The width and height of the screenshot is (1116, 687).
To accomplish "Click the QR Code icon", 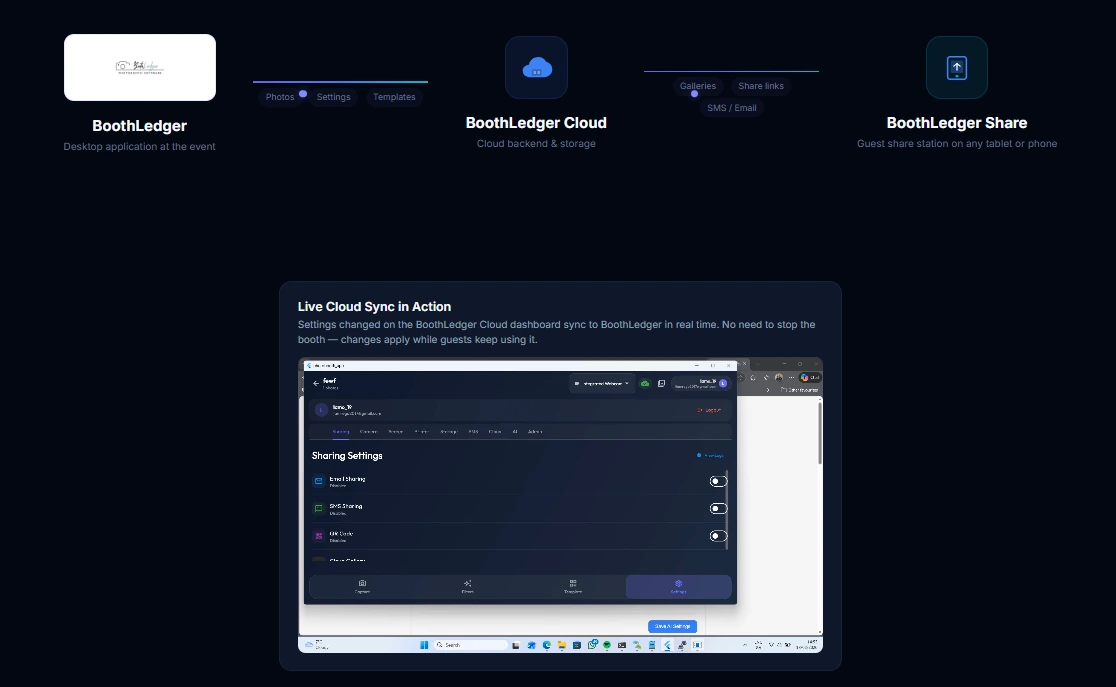I will (x=319, y=536).
